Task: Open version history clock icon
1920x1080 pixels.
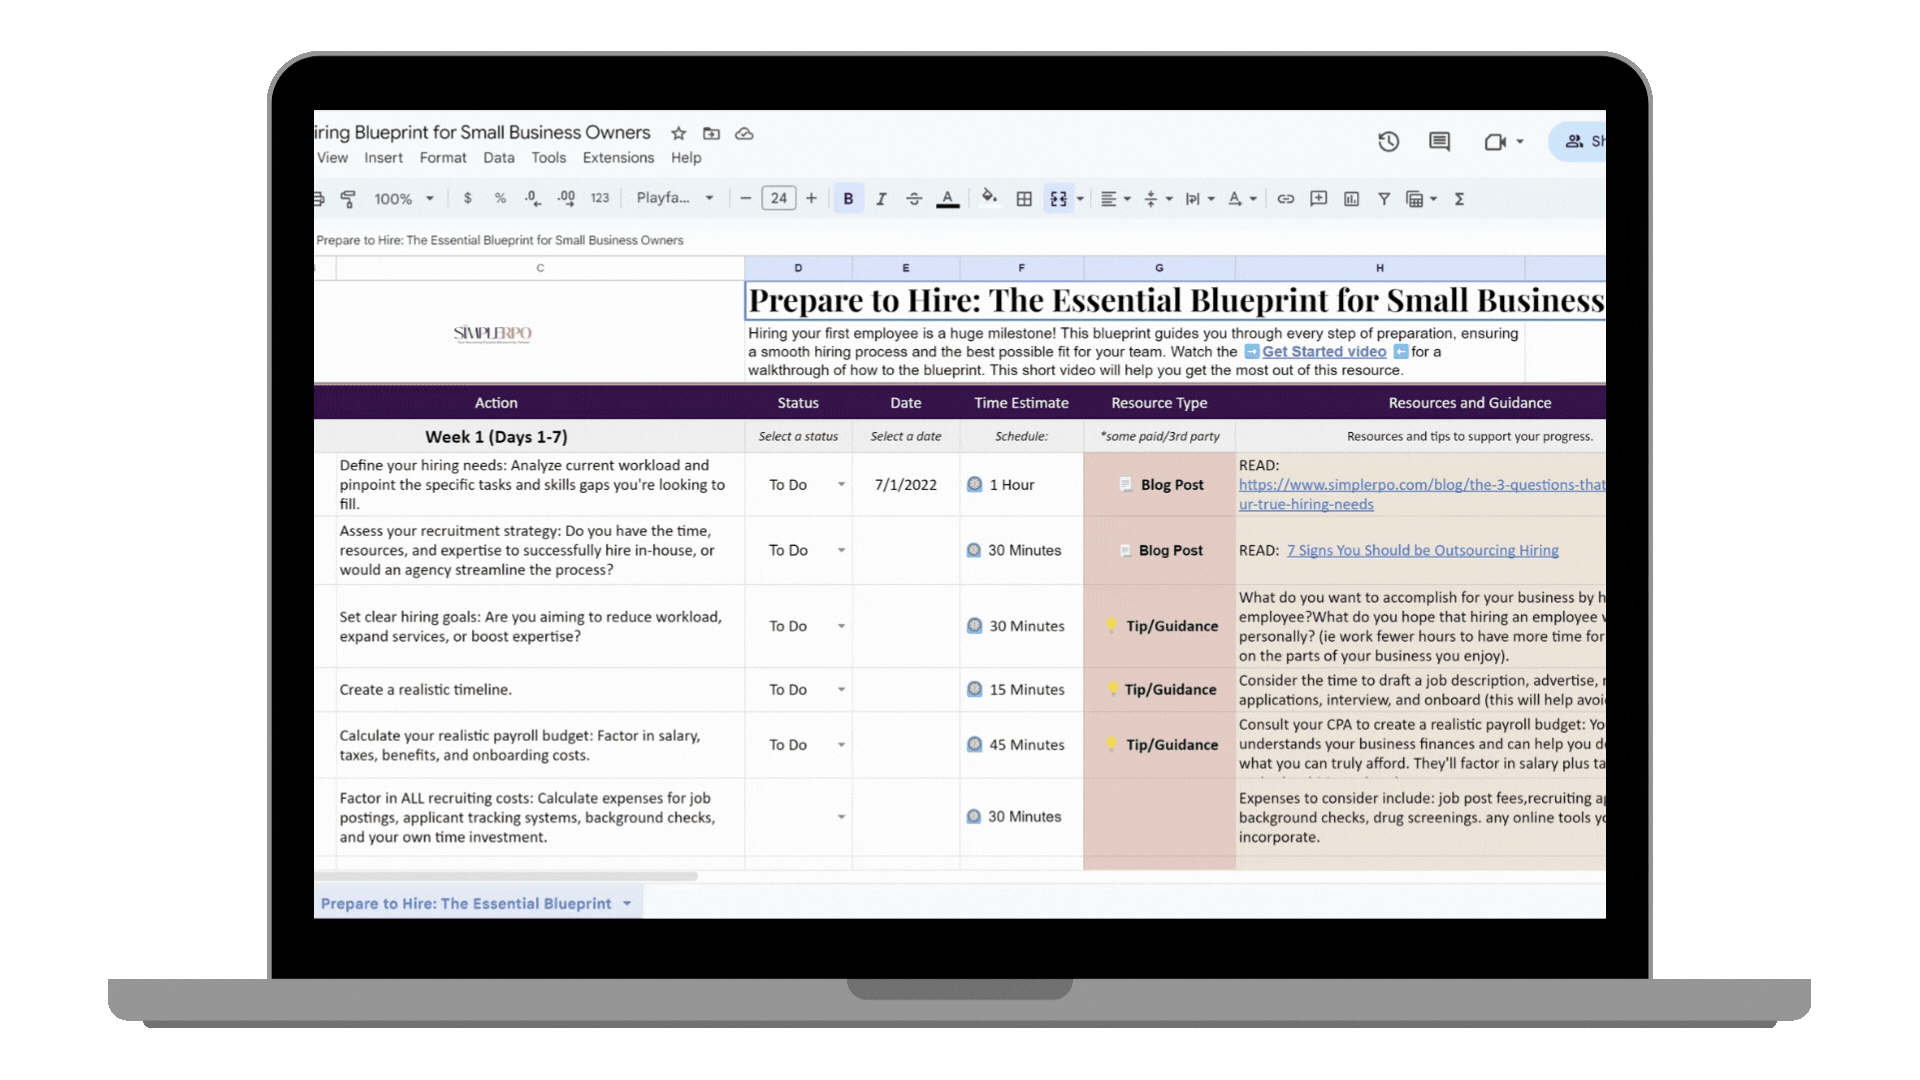Action: (1388, 142)
